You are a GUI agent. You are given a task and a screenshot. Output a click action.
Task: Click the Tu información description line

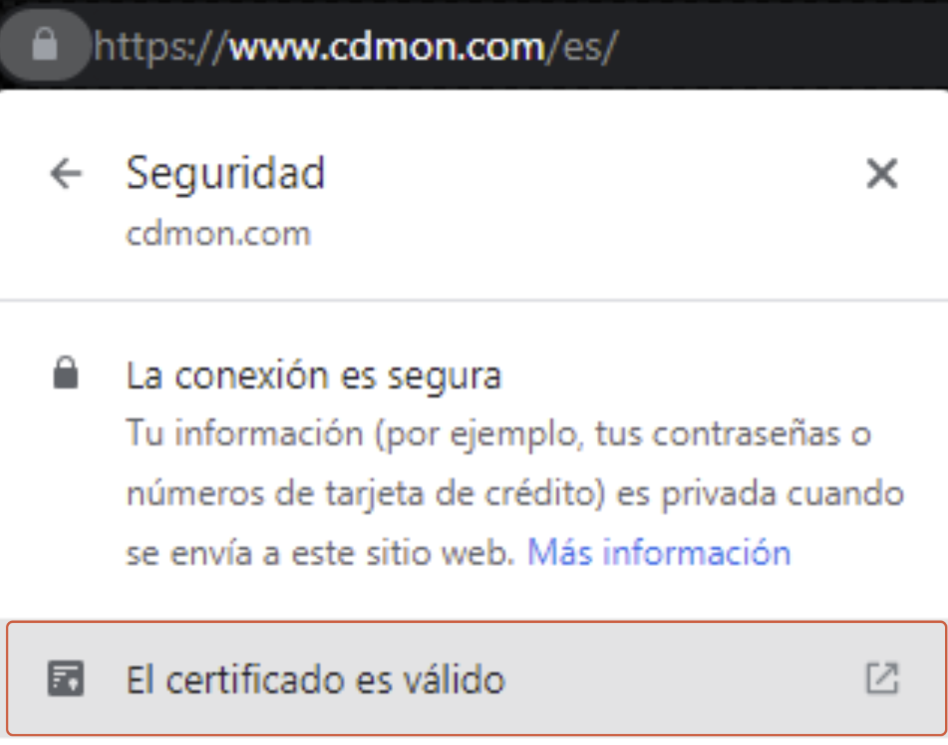(x=499, y=434)
